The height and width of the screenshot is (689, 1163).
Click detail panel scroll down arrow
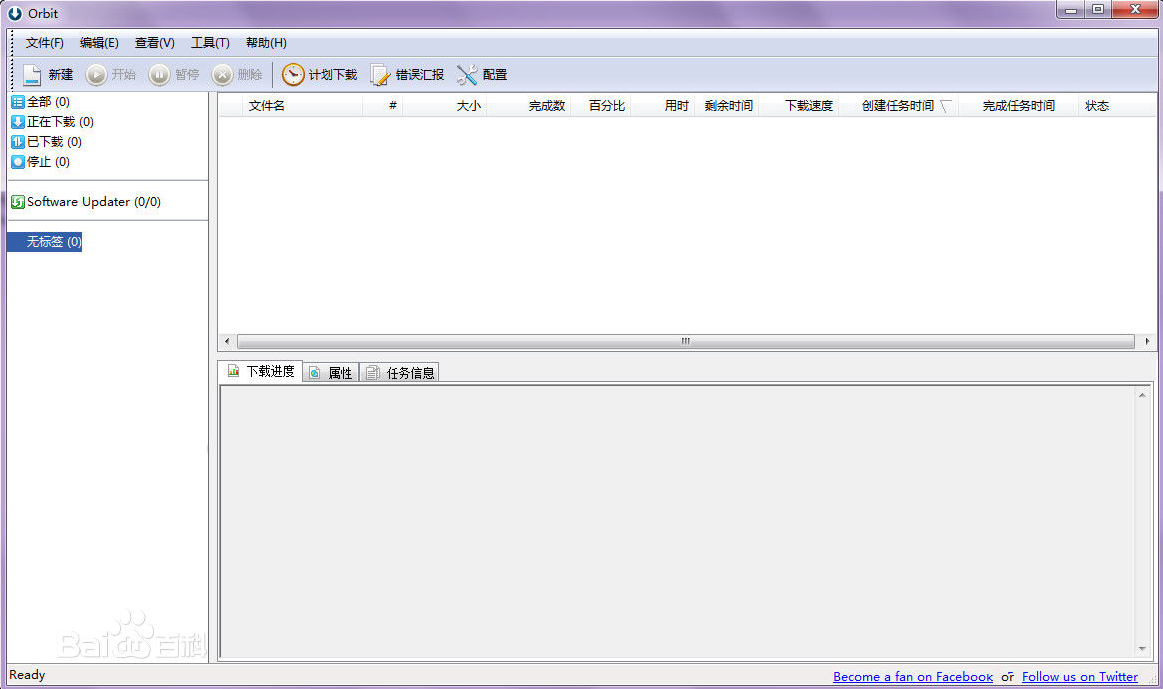click(1142, 649)
